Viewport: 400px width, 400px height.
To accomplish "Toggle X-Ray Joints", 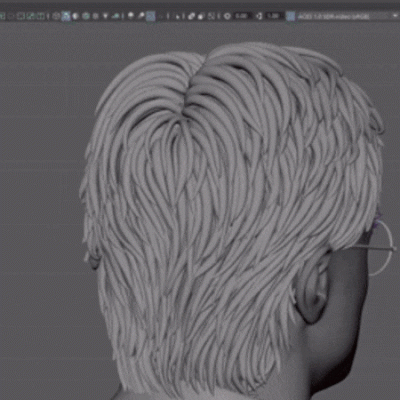I will point(211,16).
